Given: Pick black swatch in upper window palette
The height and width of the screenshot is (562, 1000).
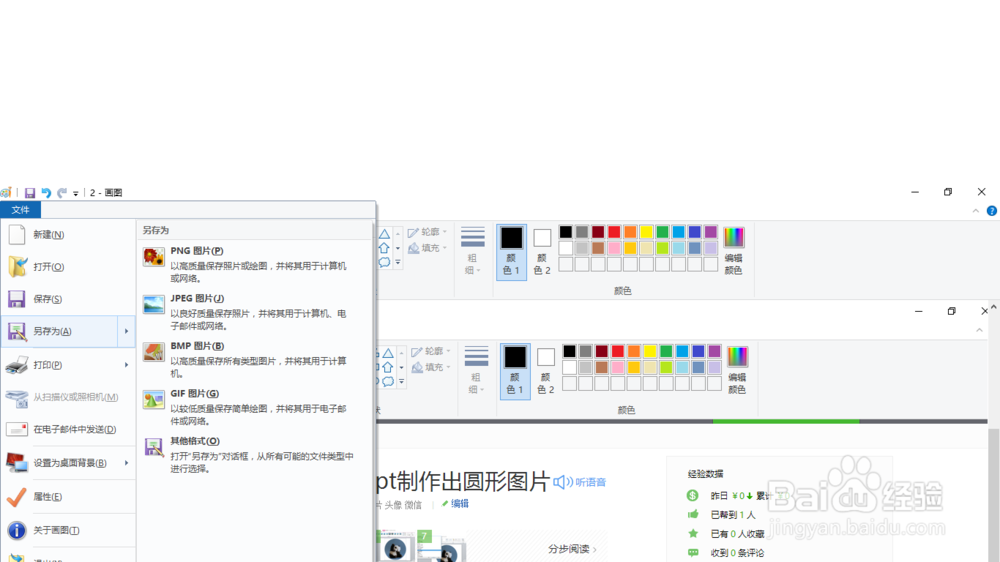Looking at the screenshot, I should point(566,232).
